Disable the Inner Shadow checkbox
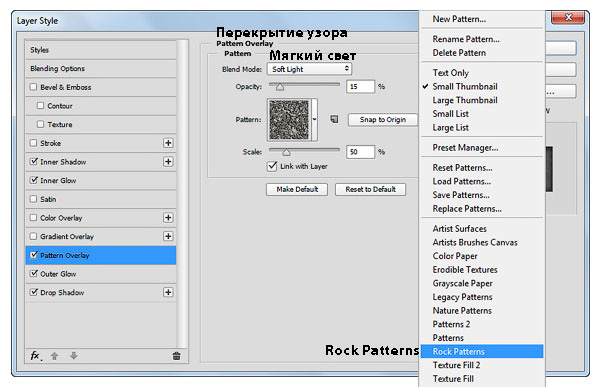 34,161
